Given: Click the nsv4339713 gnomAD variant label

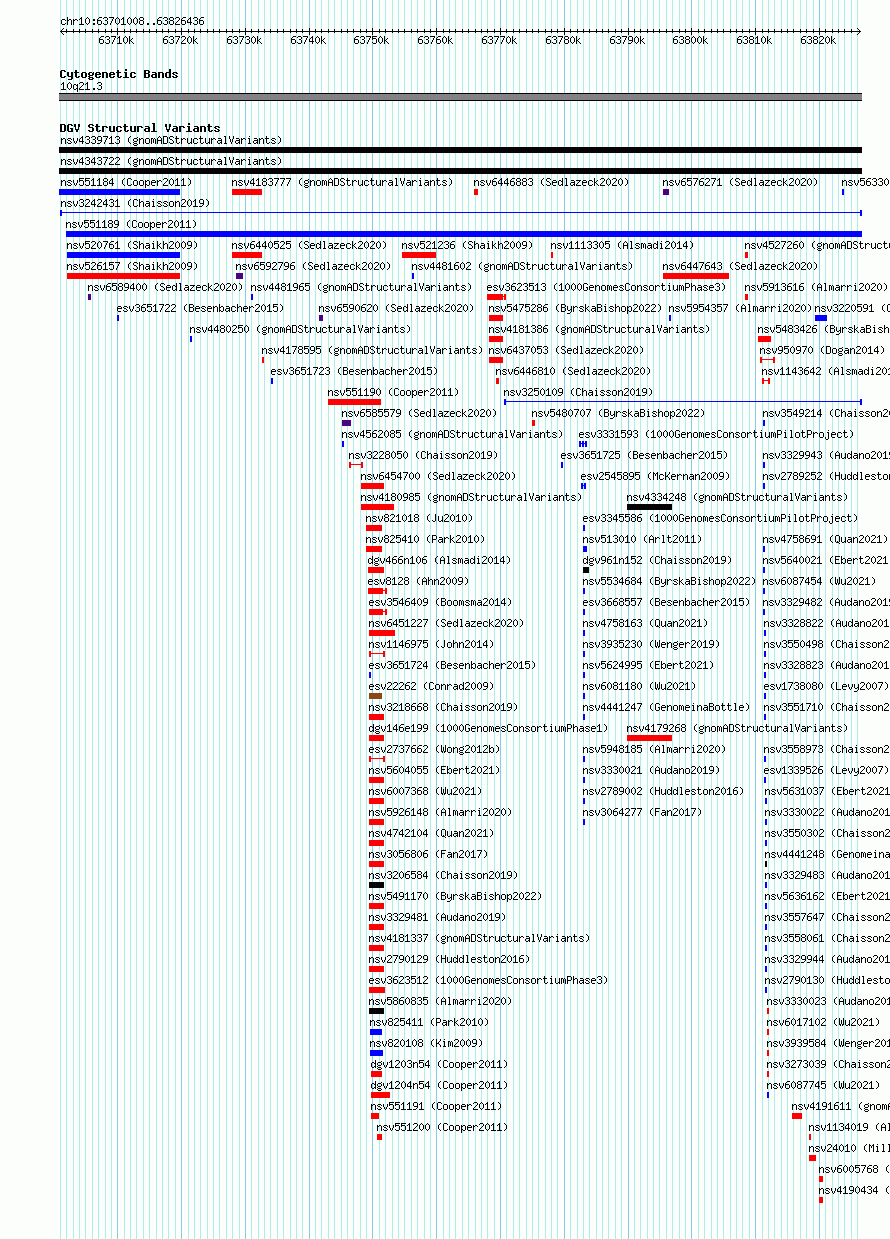Looking at the screenshot, I should coord(171,140).
